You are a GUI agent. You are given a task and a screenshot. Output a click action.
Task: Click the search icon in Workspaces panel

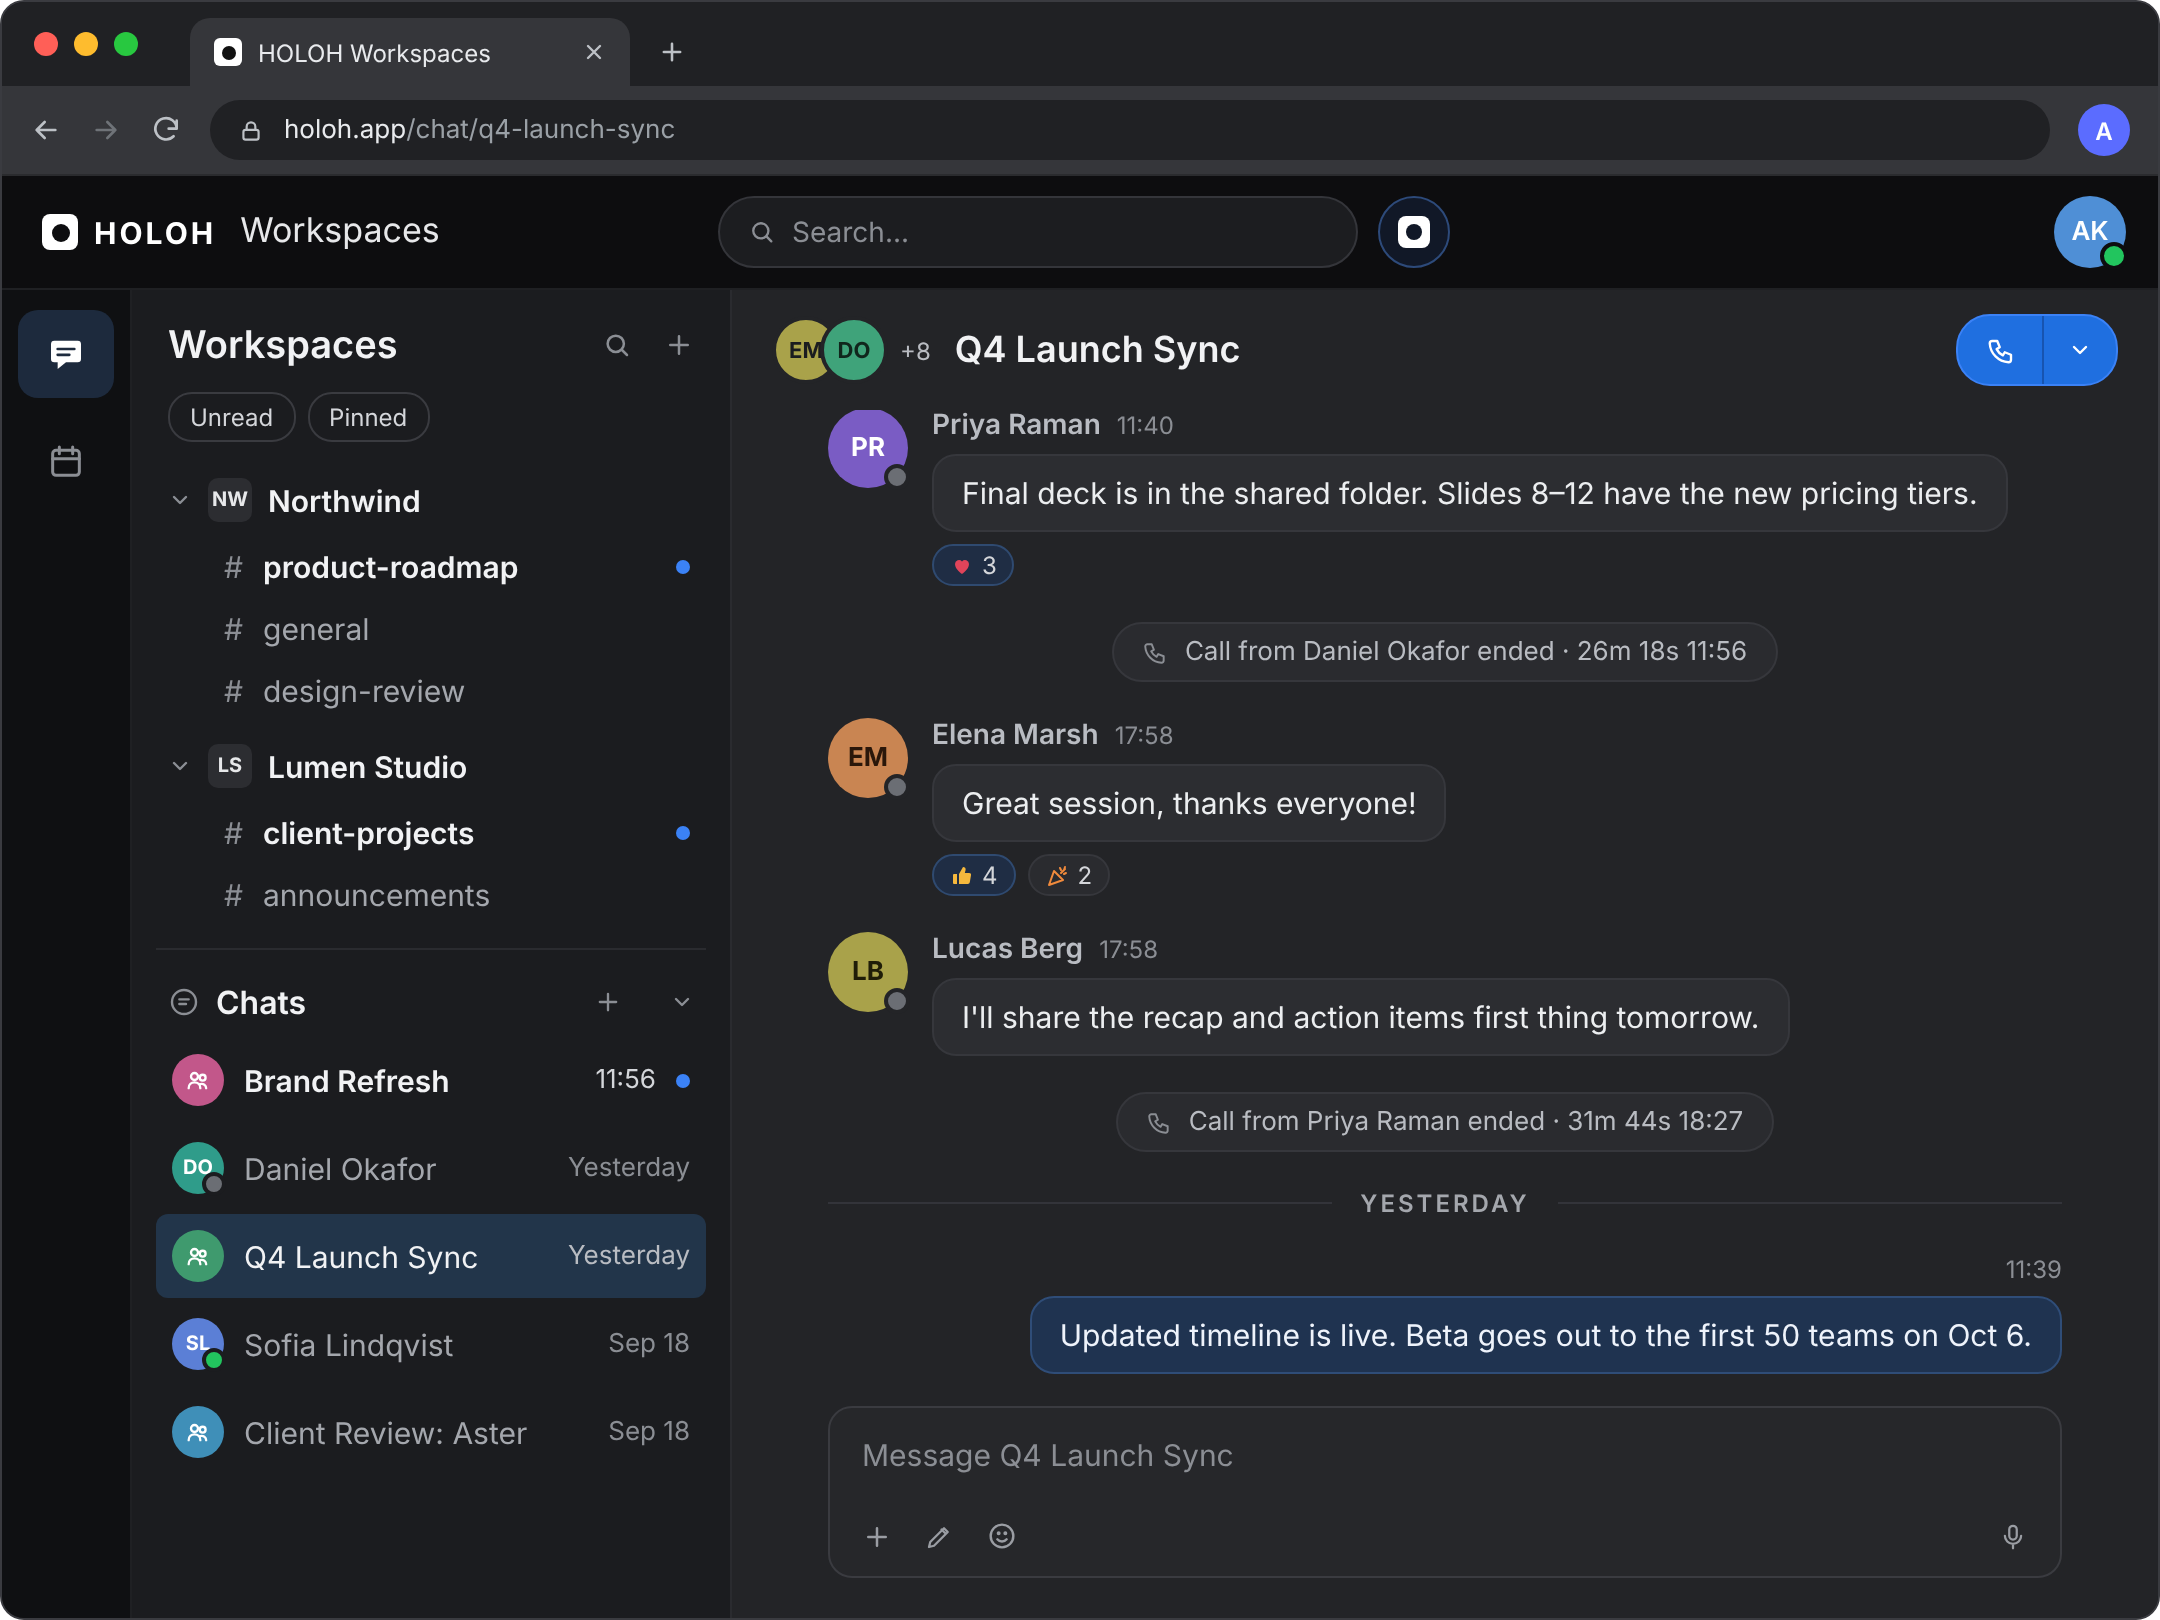point(617,345)
